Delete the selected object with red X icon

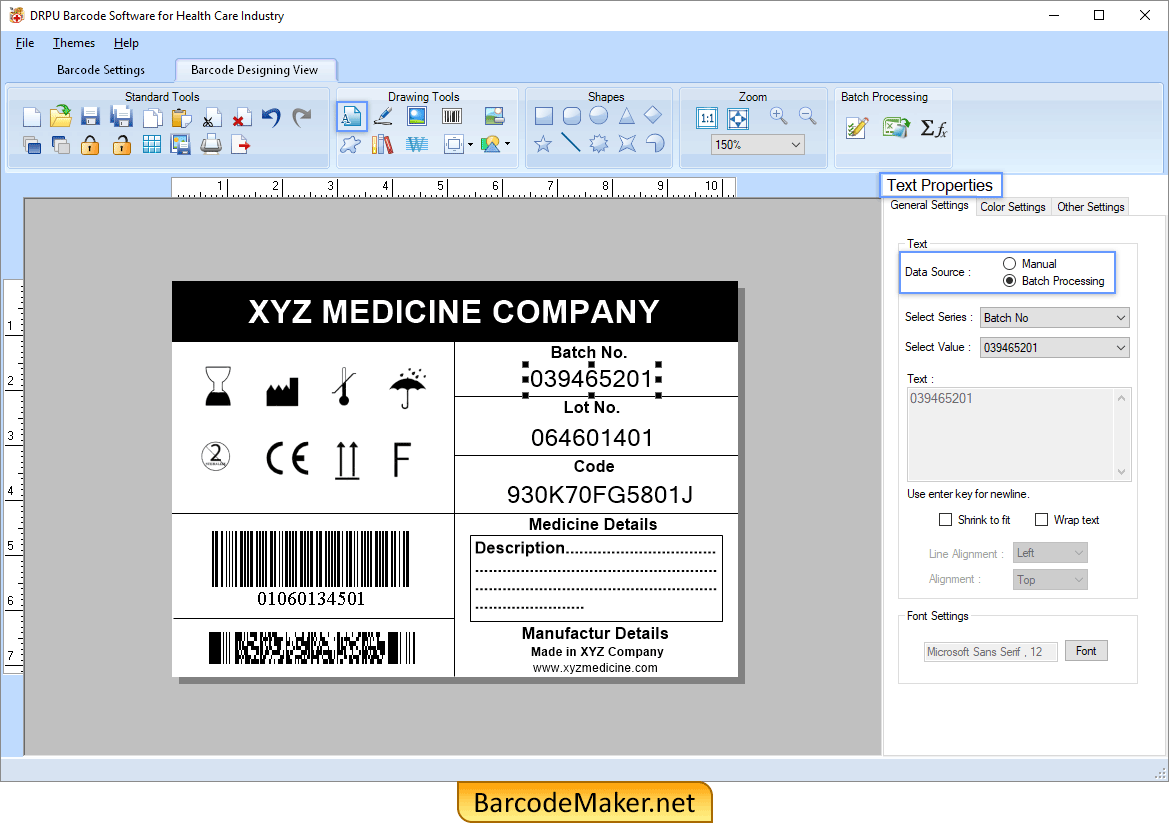pos(241,118)
